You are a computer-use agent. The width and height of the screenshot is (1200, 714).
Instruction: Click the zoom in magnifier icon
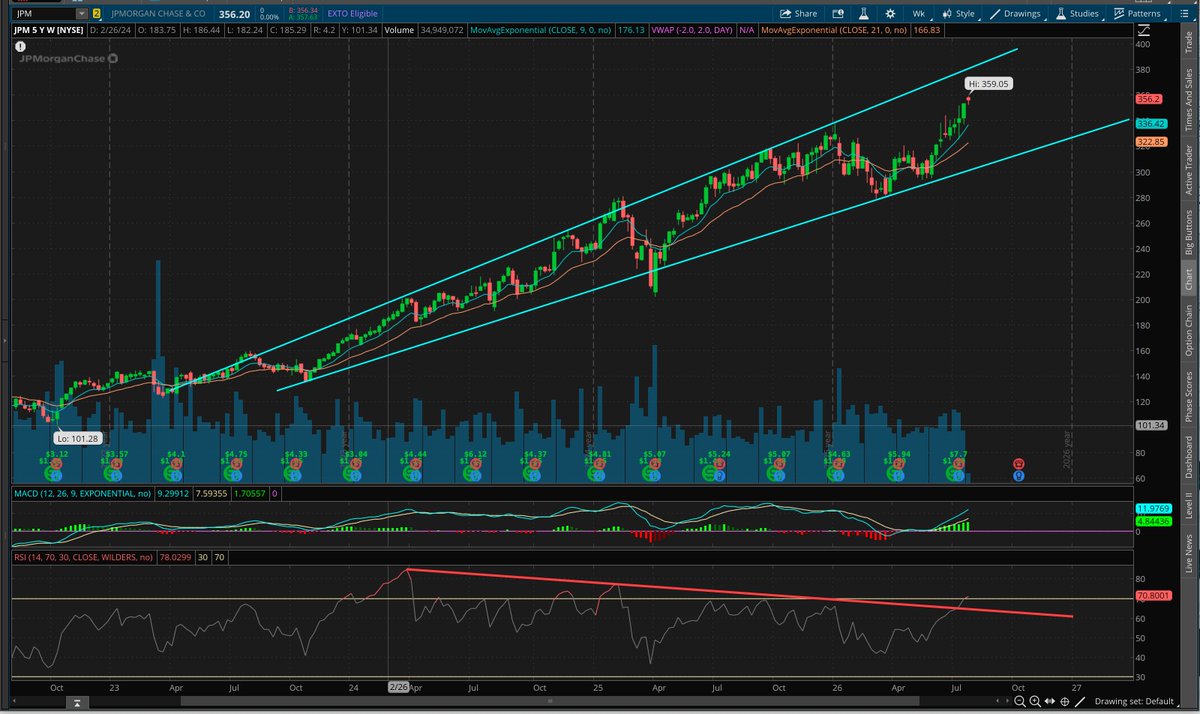(x=1035, y=702)
